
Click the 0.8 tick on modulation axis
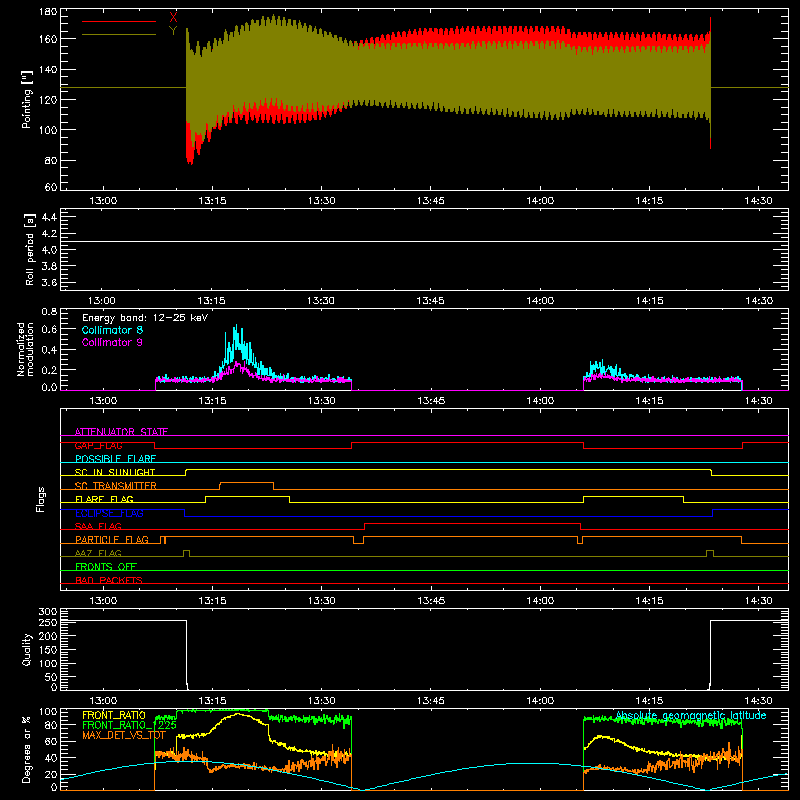49,311
